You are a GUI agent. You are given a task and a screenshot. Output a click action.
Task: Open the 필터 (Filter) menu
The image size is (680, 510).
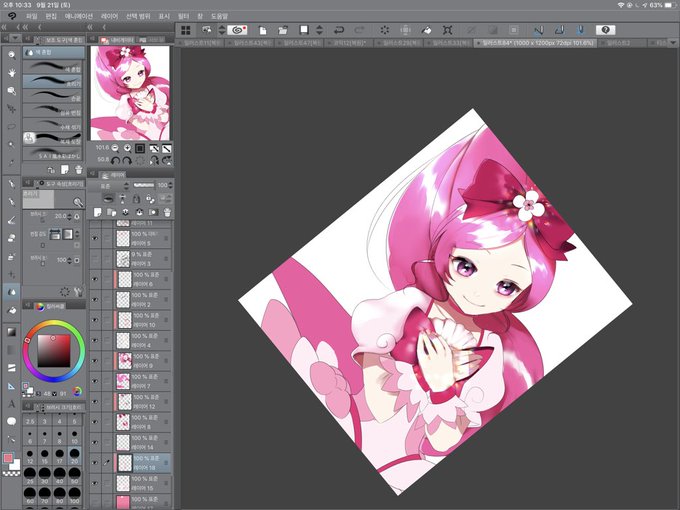[183, 16]
